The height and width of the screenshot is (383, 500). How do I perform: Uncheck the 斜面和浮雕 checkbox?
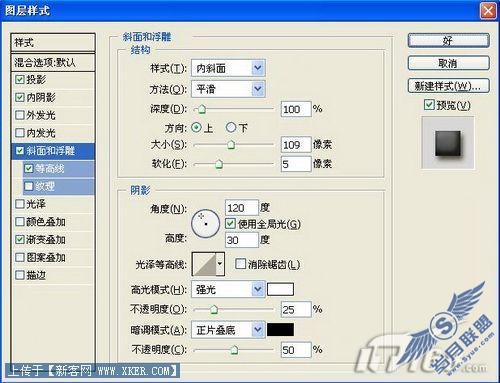point(20,151)
